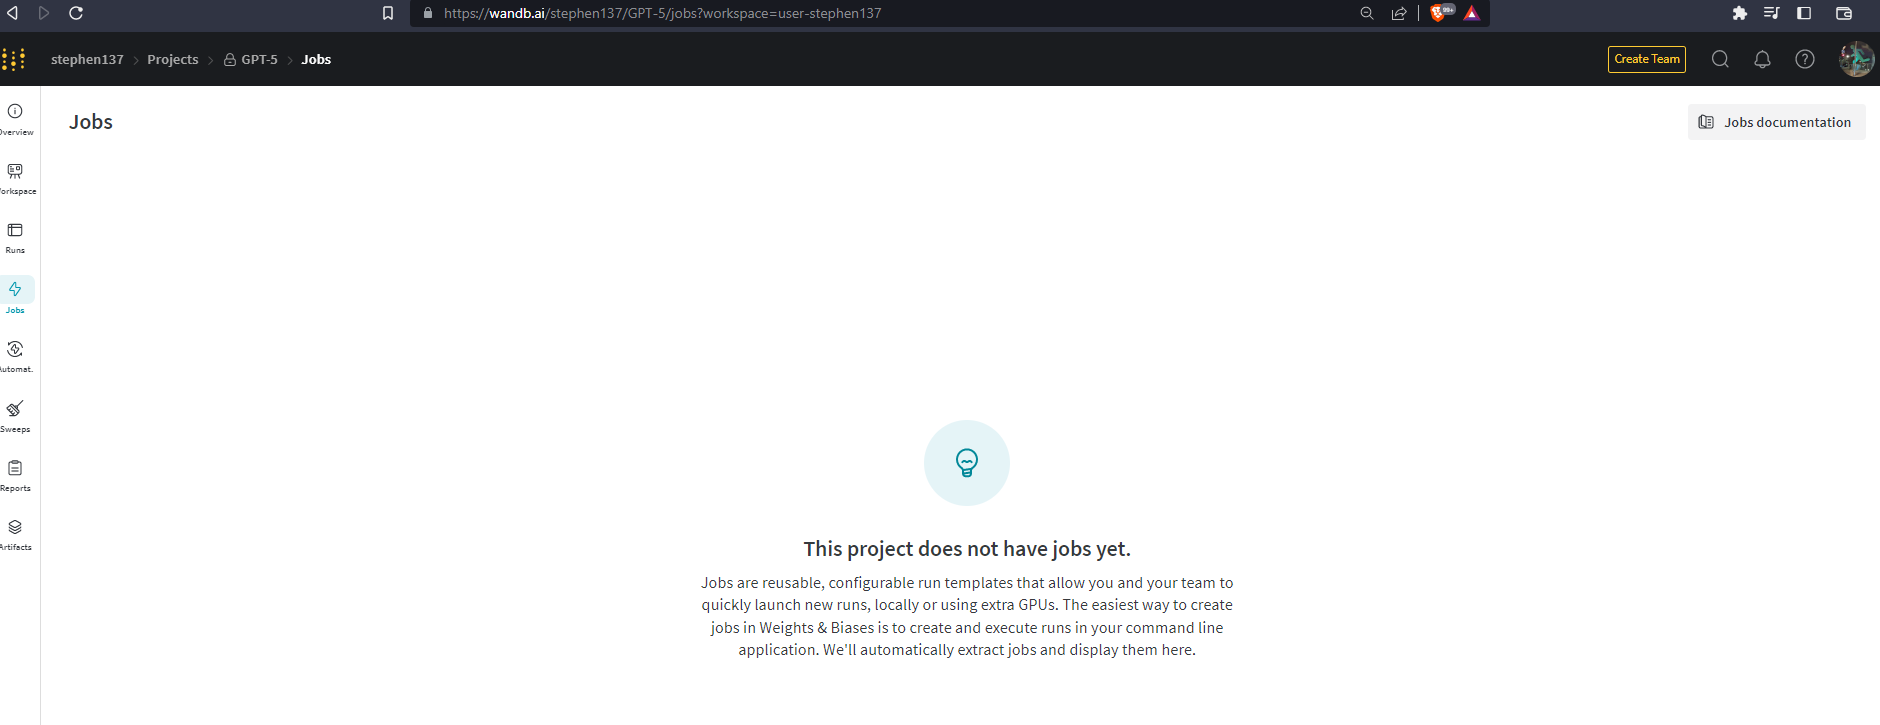This screenshot has width=1880, height=725.
Task: Open the browser playlist queue icon
Action: [1772, 13]
